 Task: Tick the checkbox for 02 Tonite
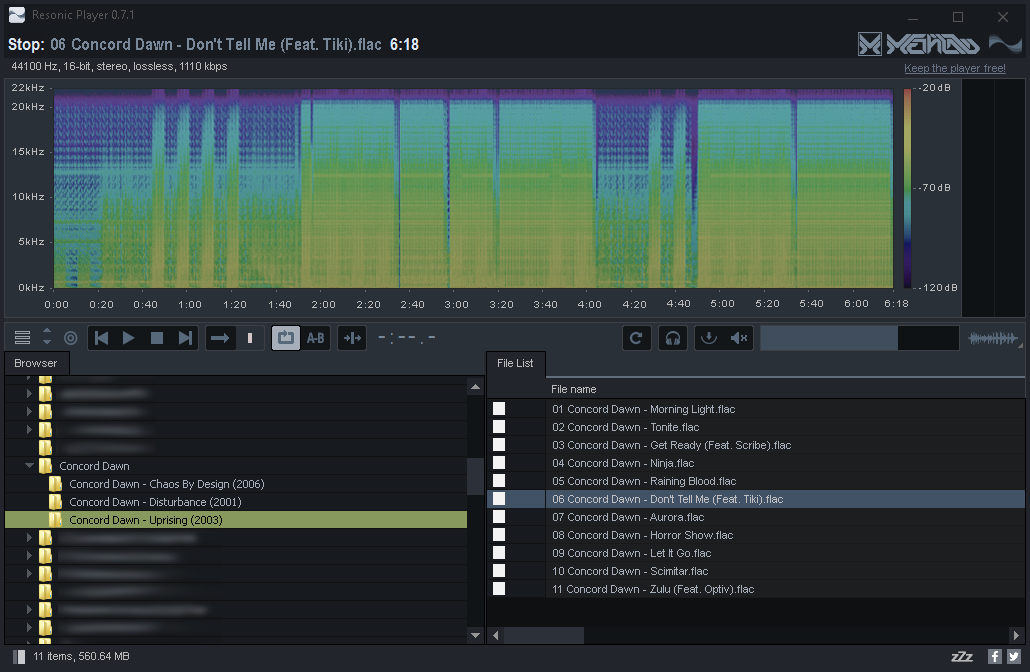499,427
